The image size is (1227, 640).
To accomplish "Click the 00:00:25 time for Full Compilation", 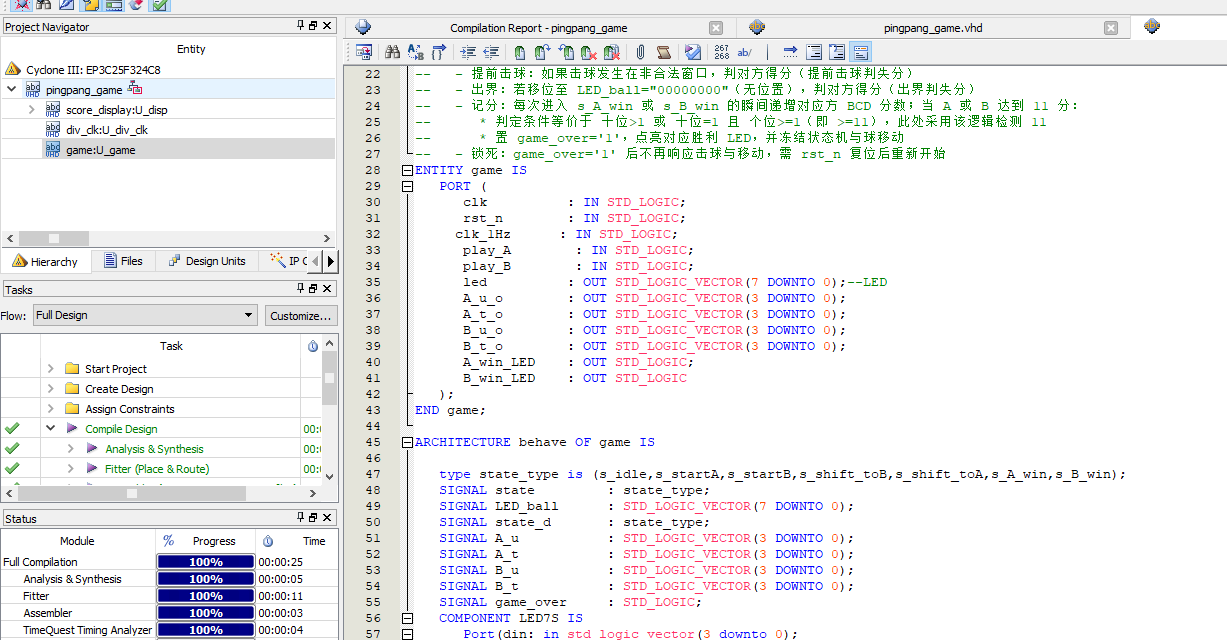I will point(280,562).
